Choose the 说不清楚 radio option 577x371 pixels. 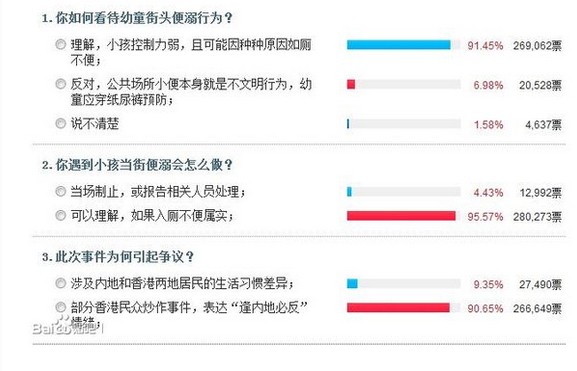(x=60, y=123)
